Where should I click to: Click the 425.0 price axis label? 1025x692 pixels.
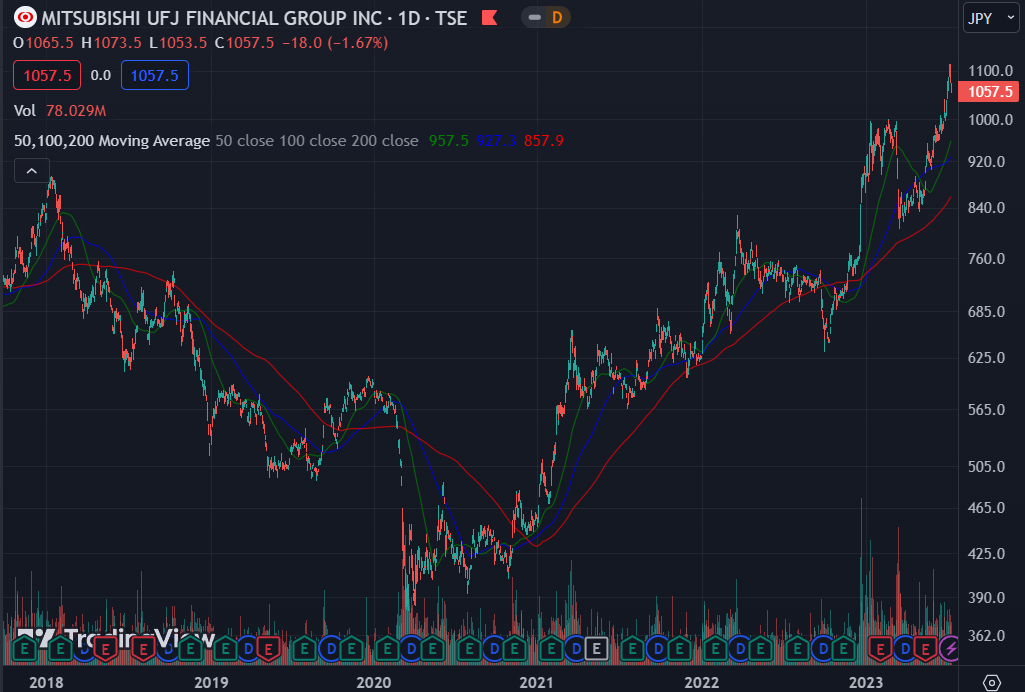[x=986, y=553]
